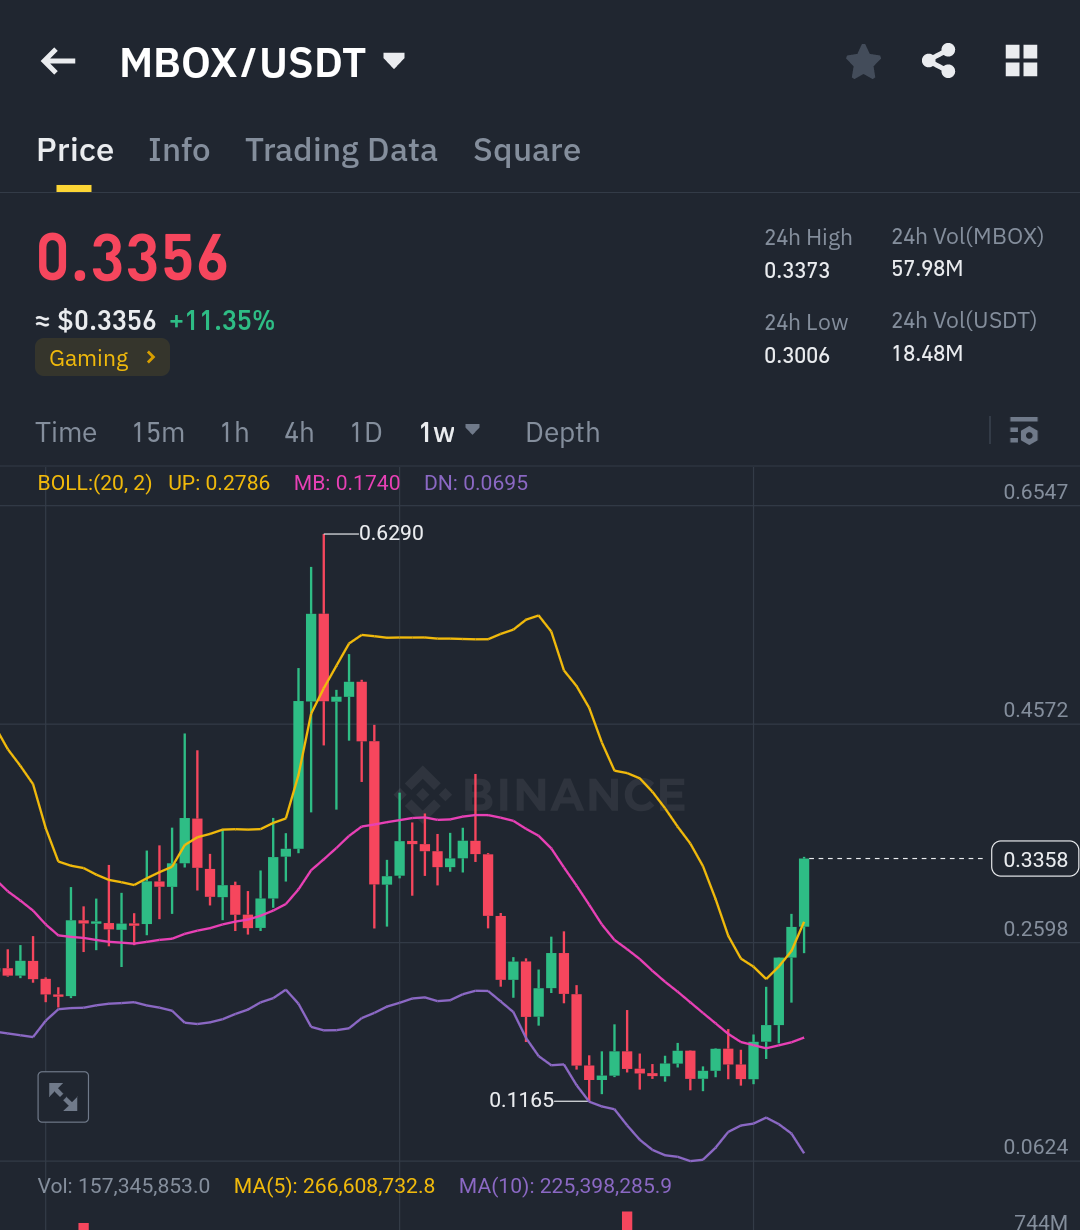This screenshot has width=1080, height=1230.
Task: Tap the 24h Vol(MBOX) 57.98M value
Action: [927, 268]
